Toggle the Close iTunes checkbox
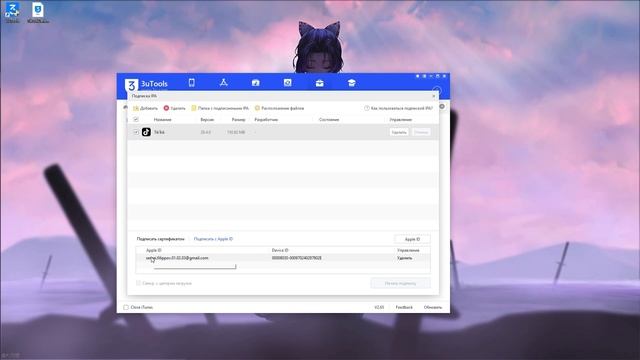640x360 pixels. point(126,307)
